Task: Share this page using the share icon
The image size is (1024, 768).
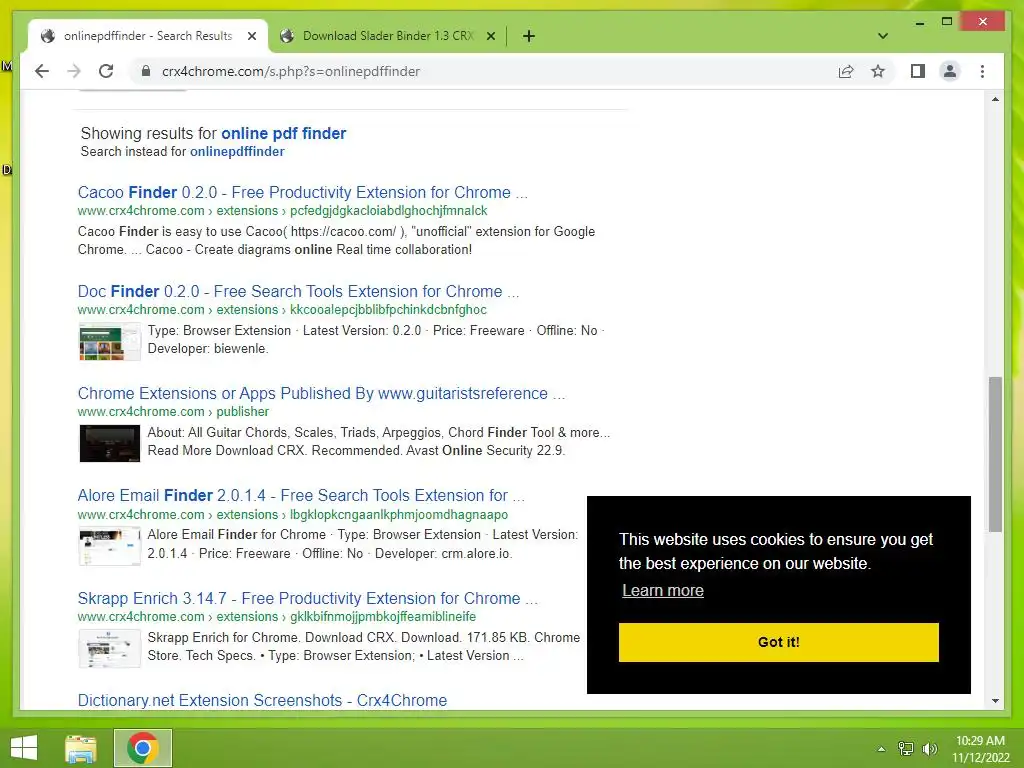Action: coord(846,71)
